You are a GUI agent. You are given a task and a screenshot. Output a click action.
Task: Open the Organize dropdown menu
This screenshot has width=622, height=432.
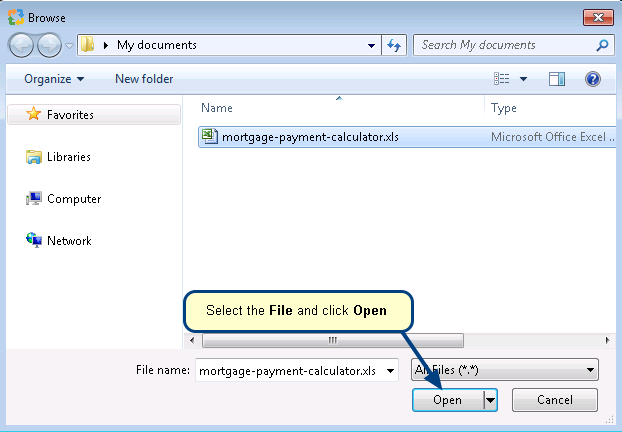pyautogui.click(x=54, y=79)
